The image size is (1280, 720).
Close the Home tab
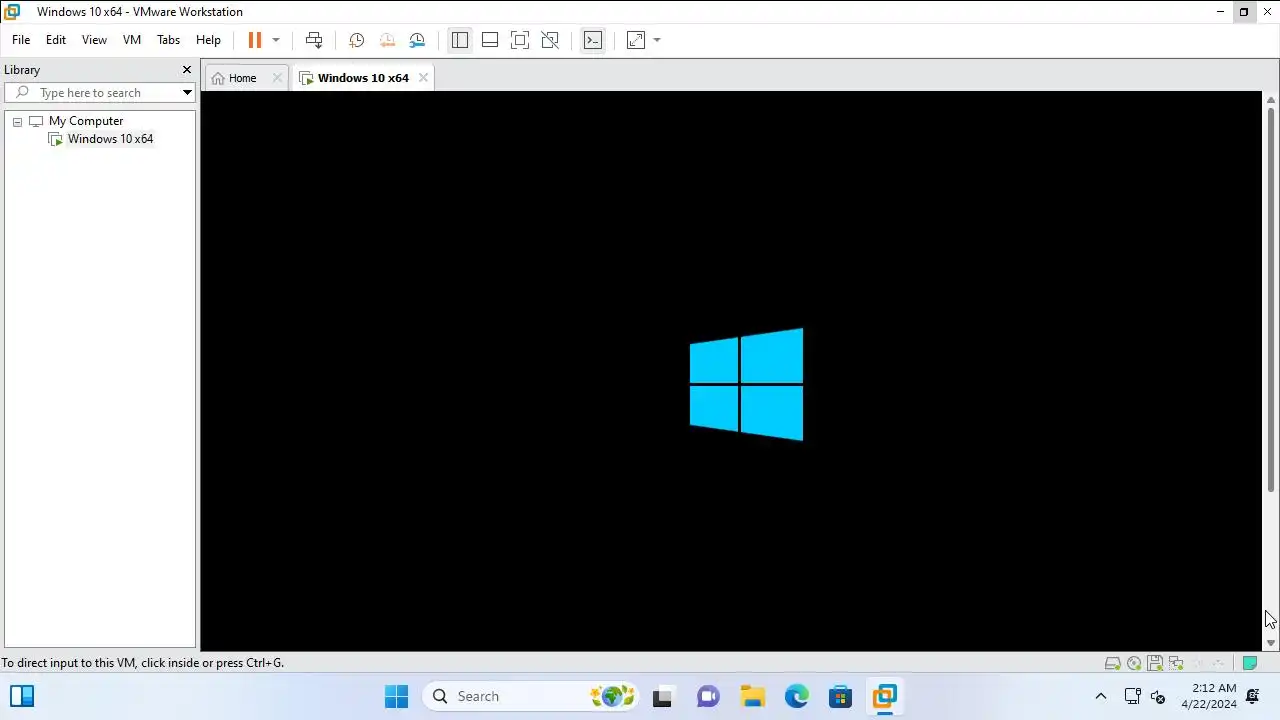277,78
